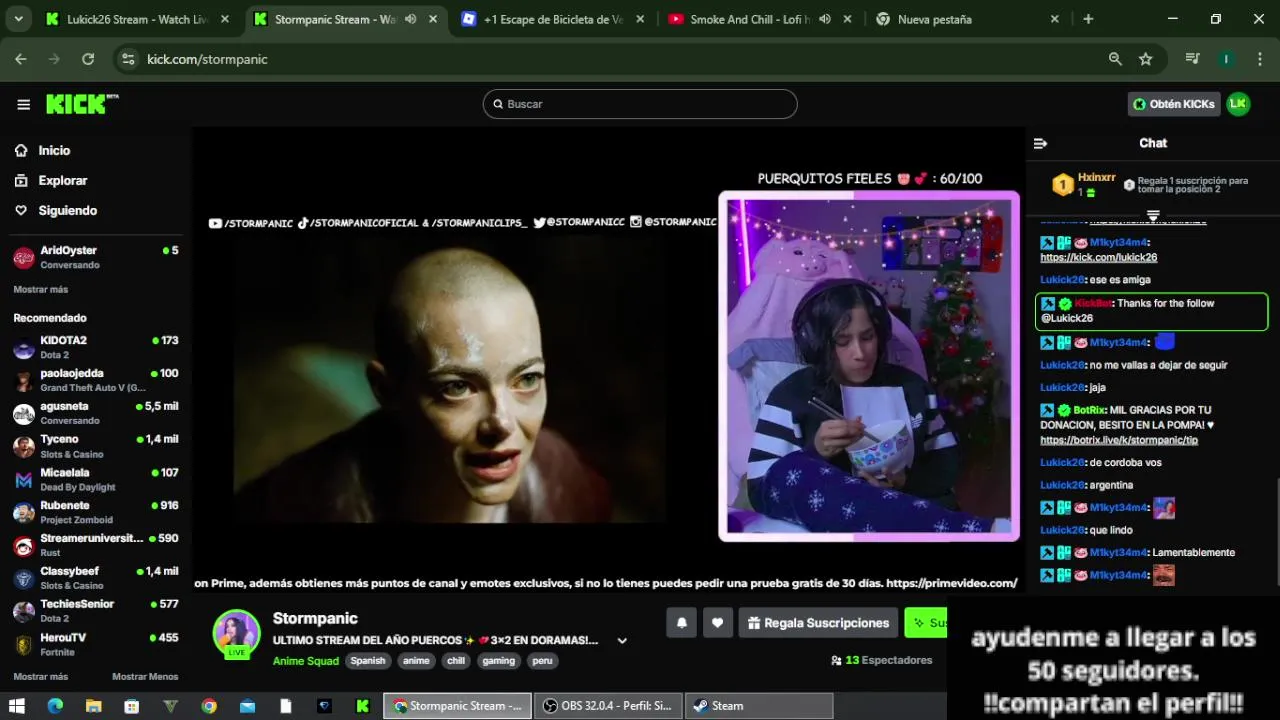
Task: Click Mostrar Menos in sidebar
Action: [145, 676]
